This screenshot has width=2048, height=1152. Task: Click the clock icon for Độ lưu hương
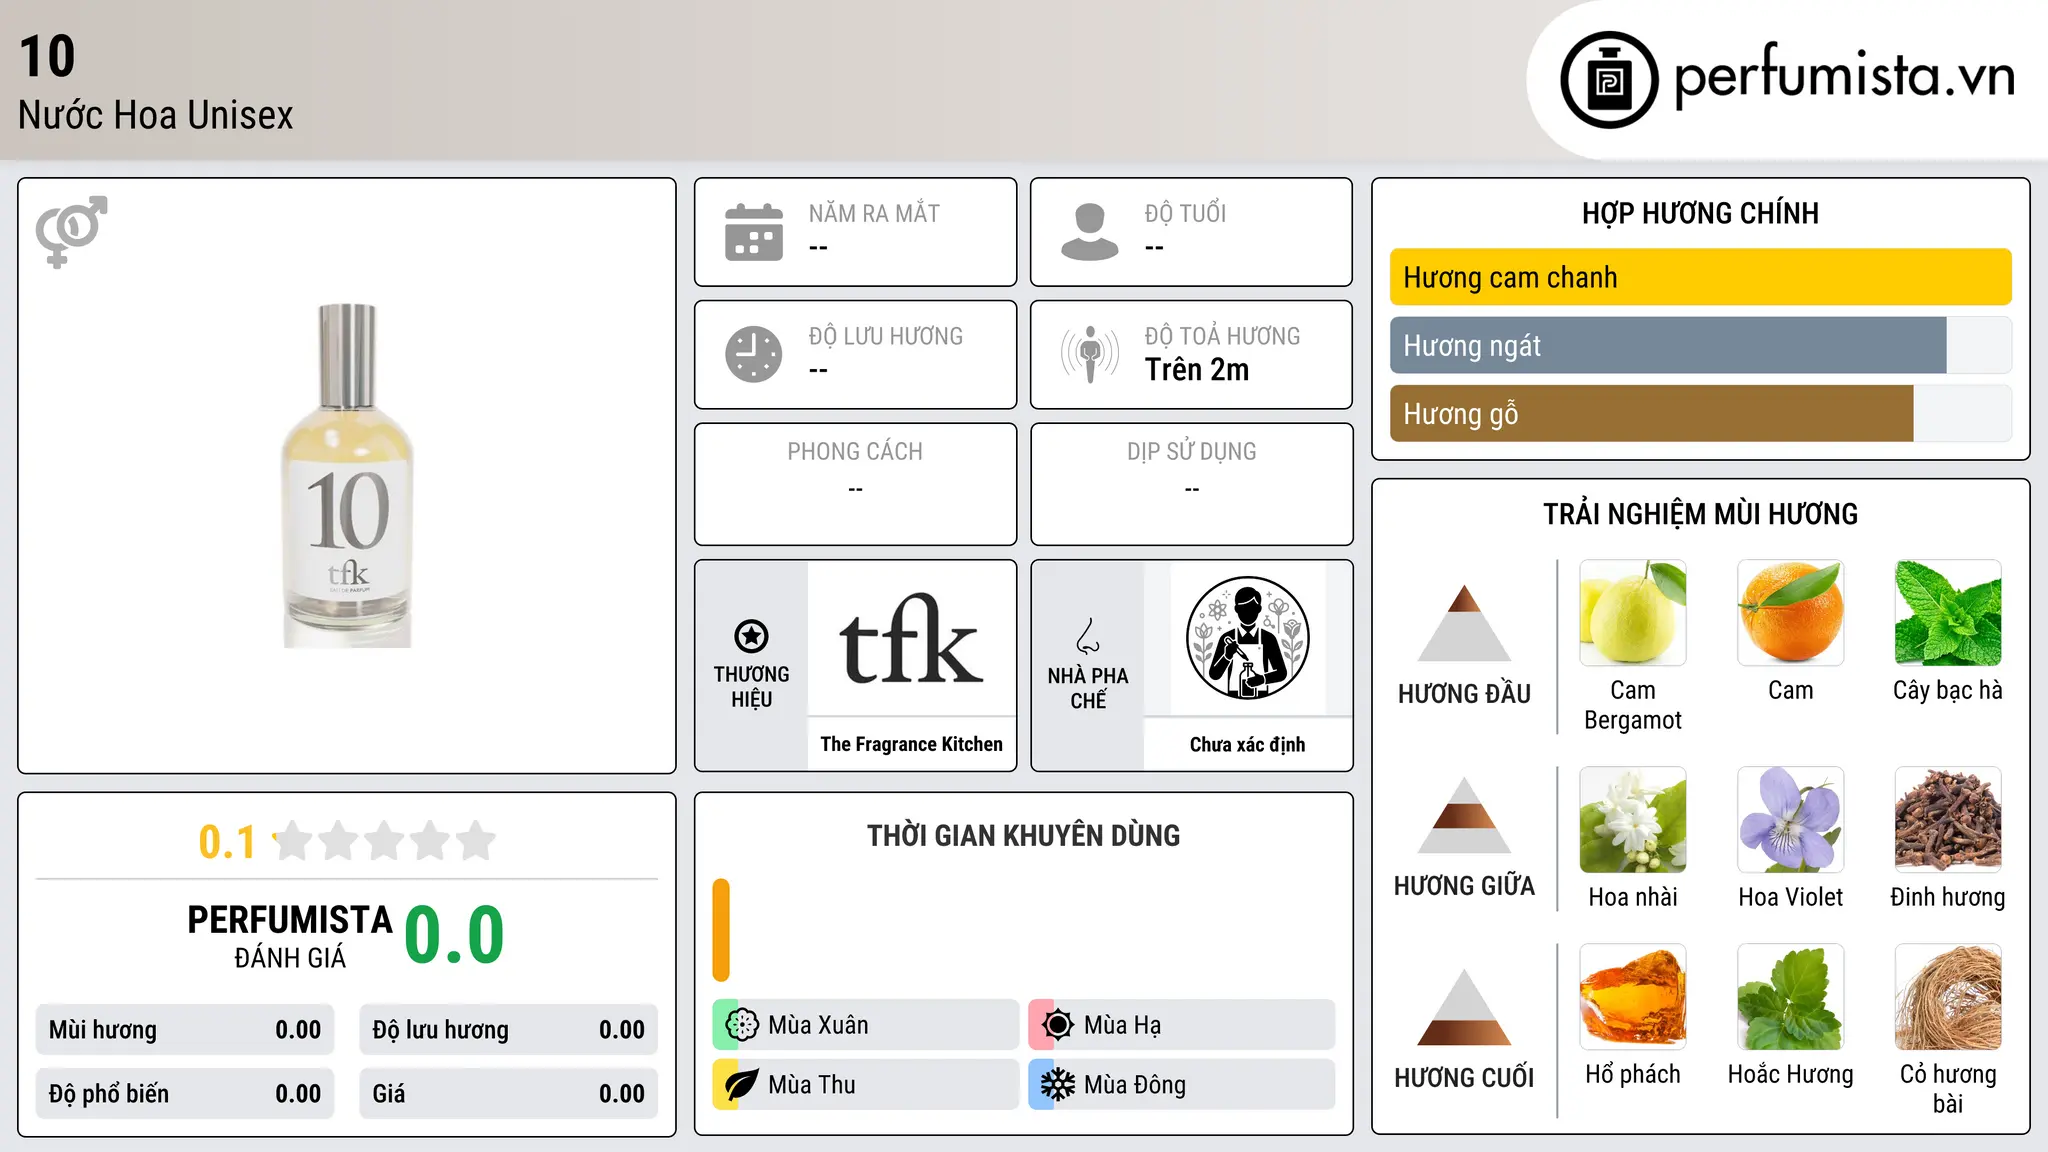point(754,354)
